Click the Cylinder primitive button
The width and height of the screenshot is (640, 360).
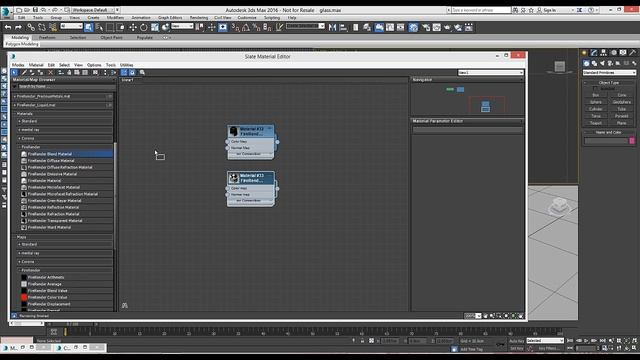coord(596,109)
